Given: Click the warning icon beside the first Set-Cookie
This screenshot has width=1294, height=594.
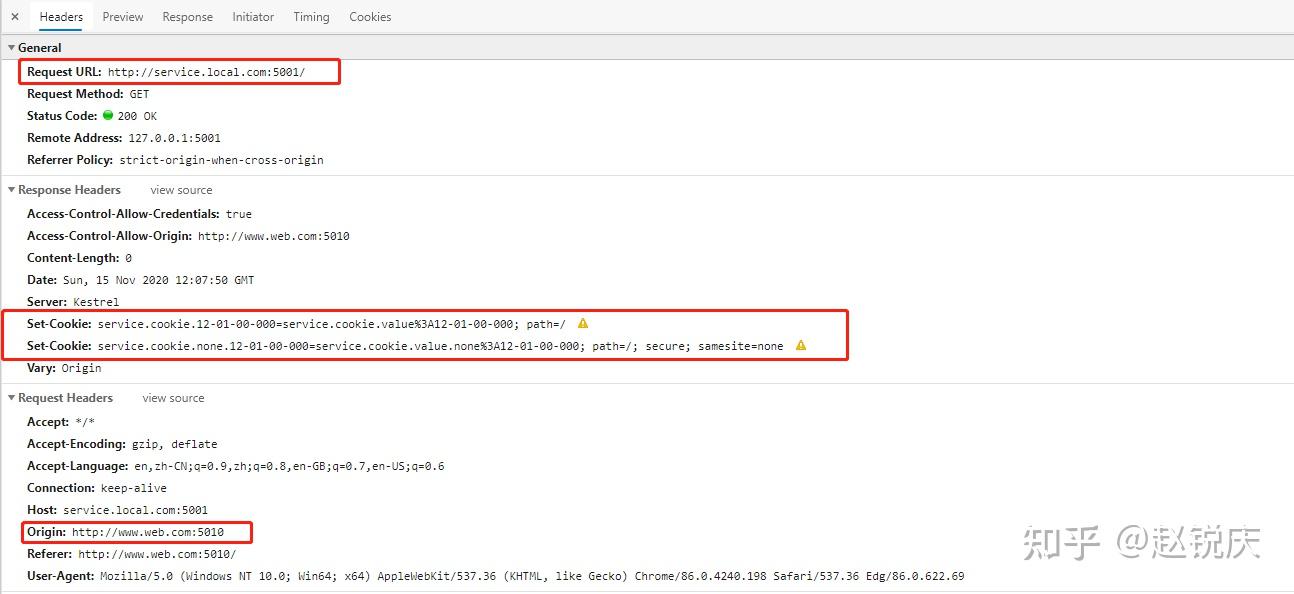Looking at the screenshot, I should (x=582, y=323).
